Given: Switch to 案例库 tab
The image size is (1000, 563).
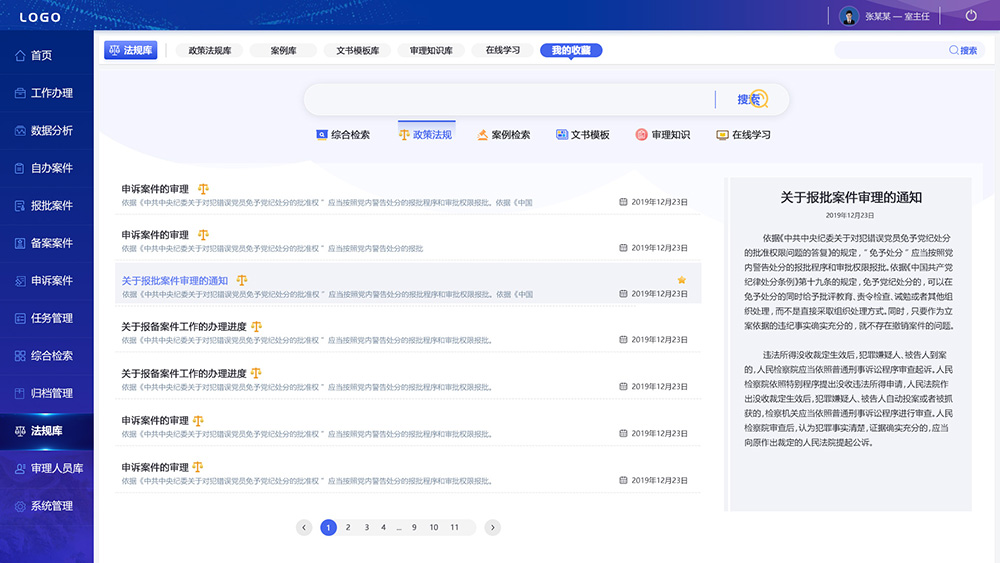Looking at the screenshot, I should point(283,50).
